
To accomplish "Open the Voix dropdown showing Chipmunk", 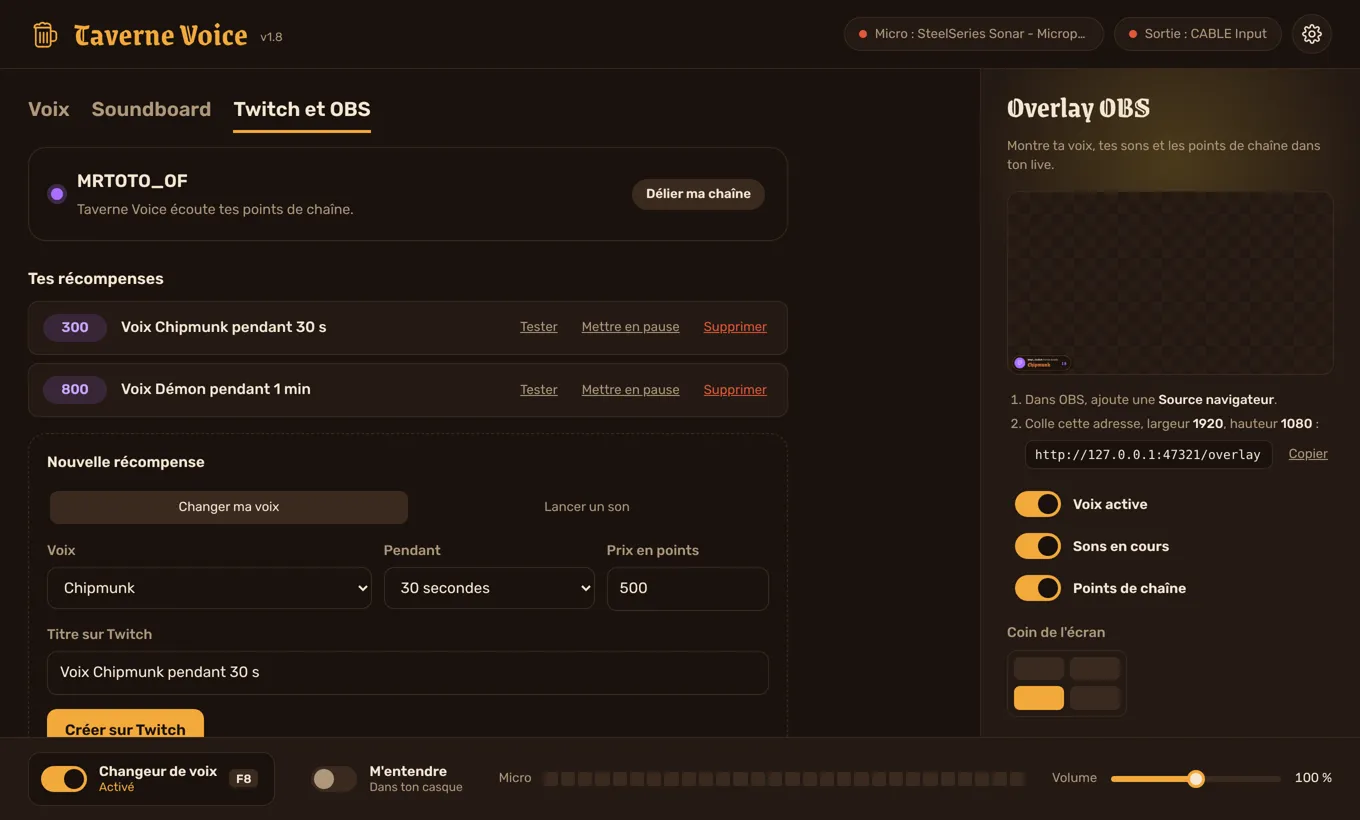I will [x=209, y=589].
